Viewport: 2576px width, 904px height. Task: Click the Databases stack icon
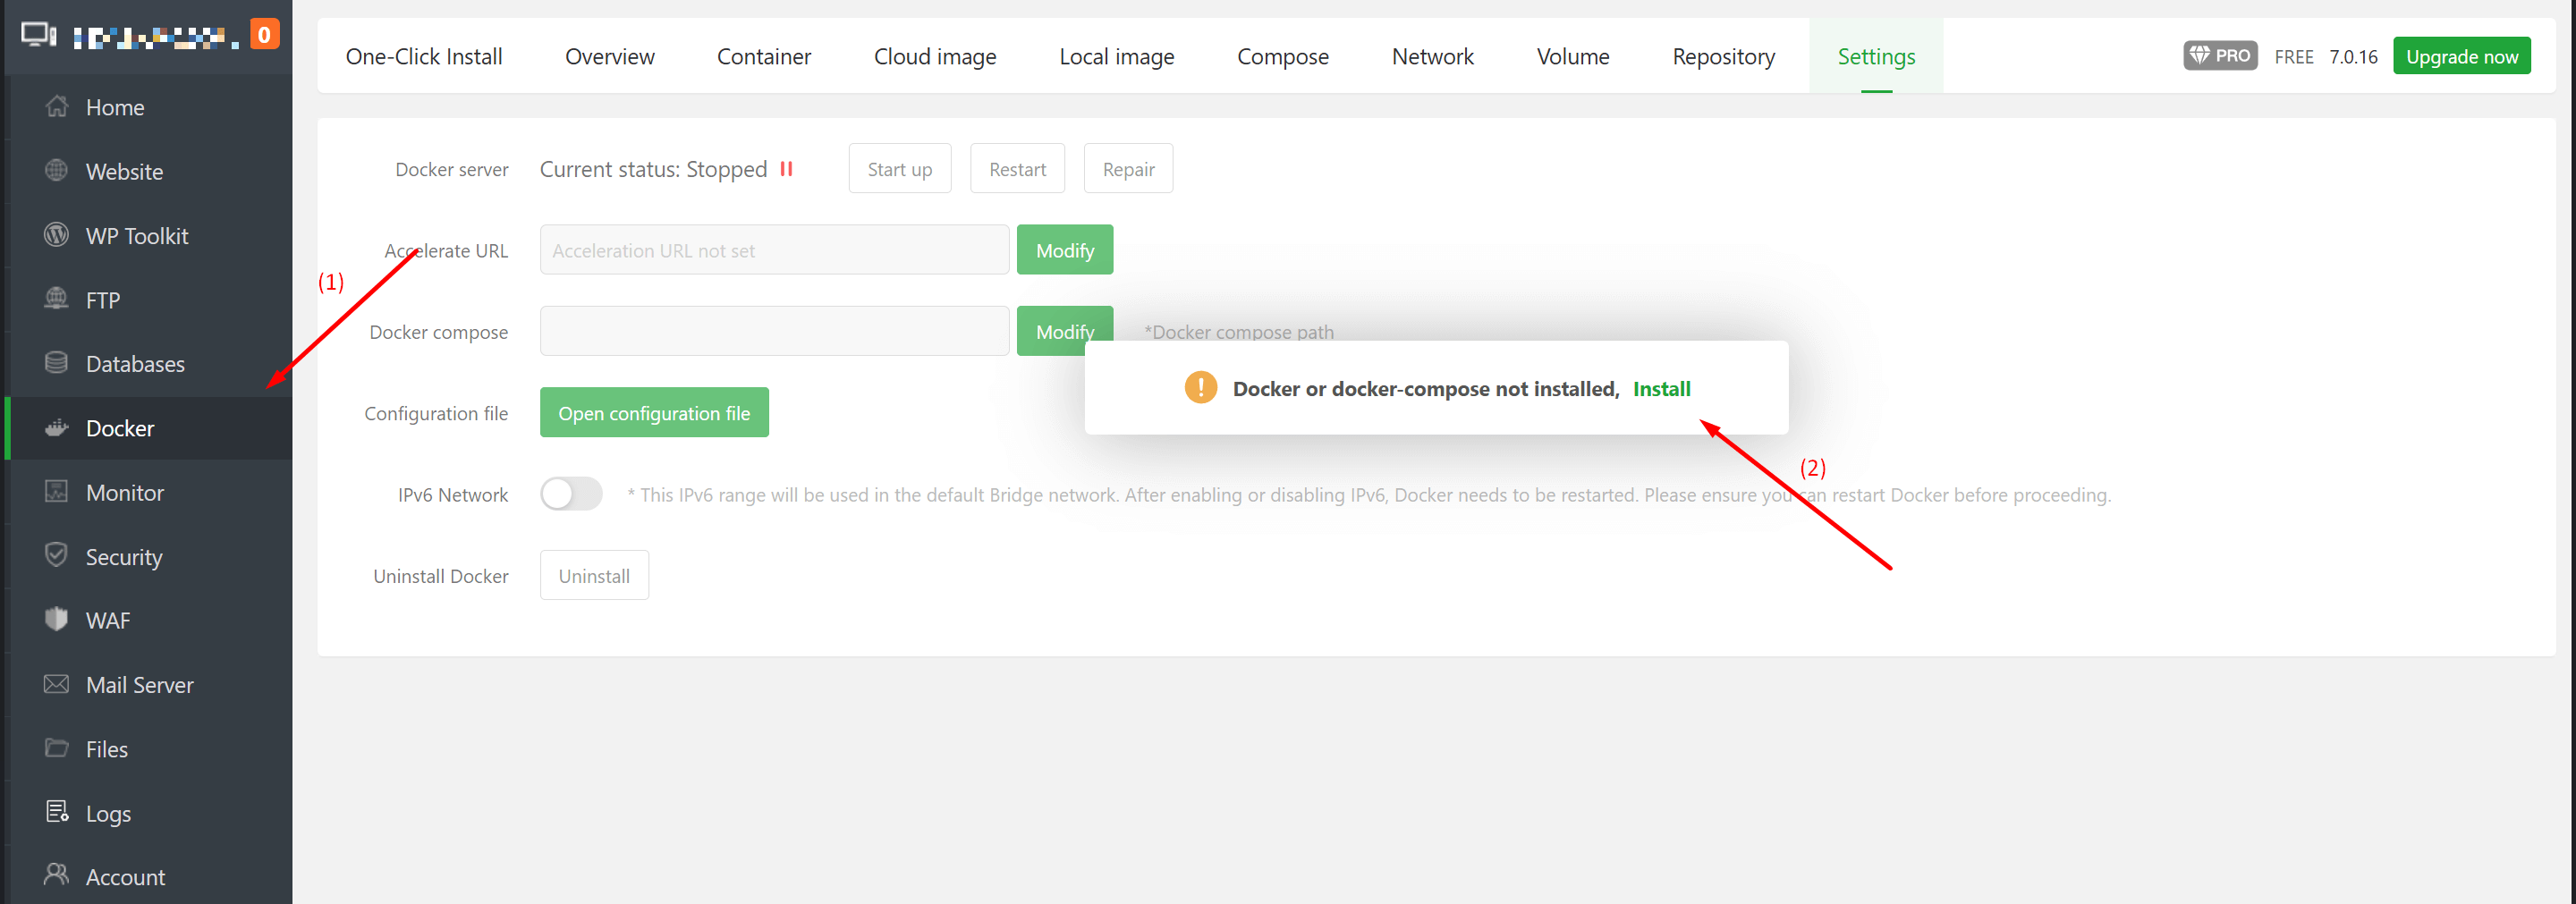coord(57,362)
